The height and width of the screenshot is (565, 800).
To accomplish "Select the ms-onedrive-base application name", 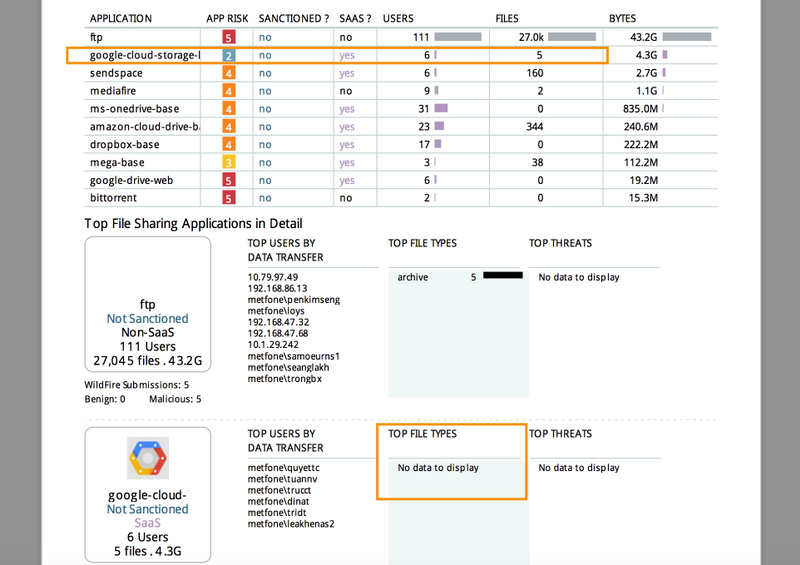I will pos(135,109).
